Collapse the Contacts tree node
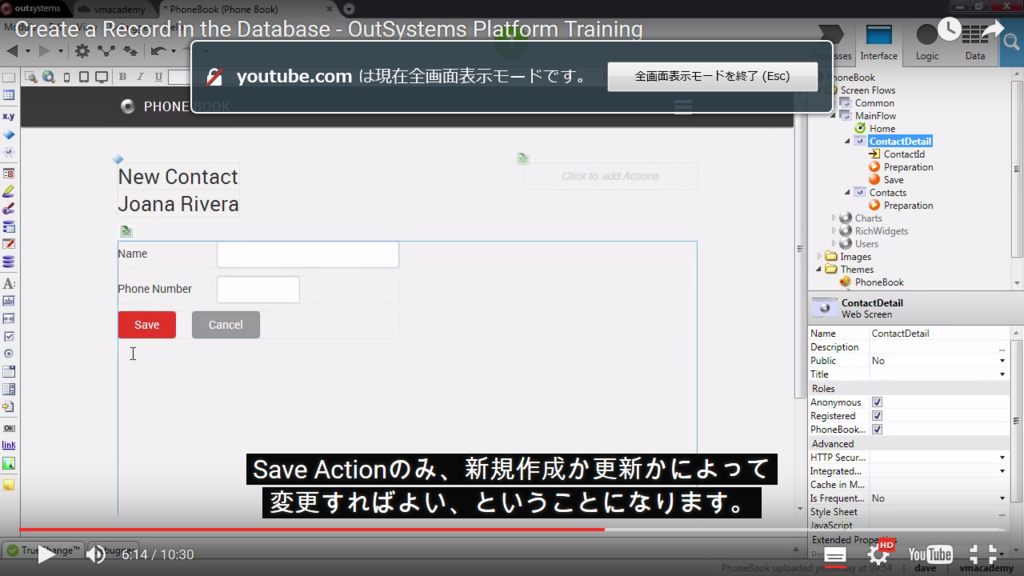Image resolution: width=1024 pixels, height=576 pixels. [x=848, y=193]
